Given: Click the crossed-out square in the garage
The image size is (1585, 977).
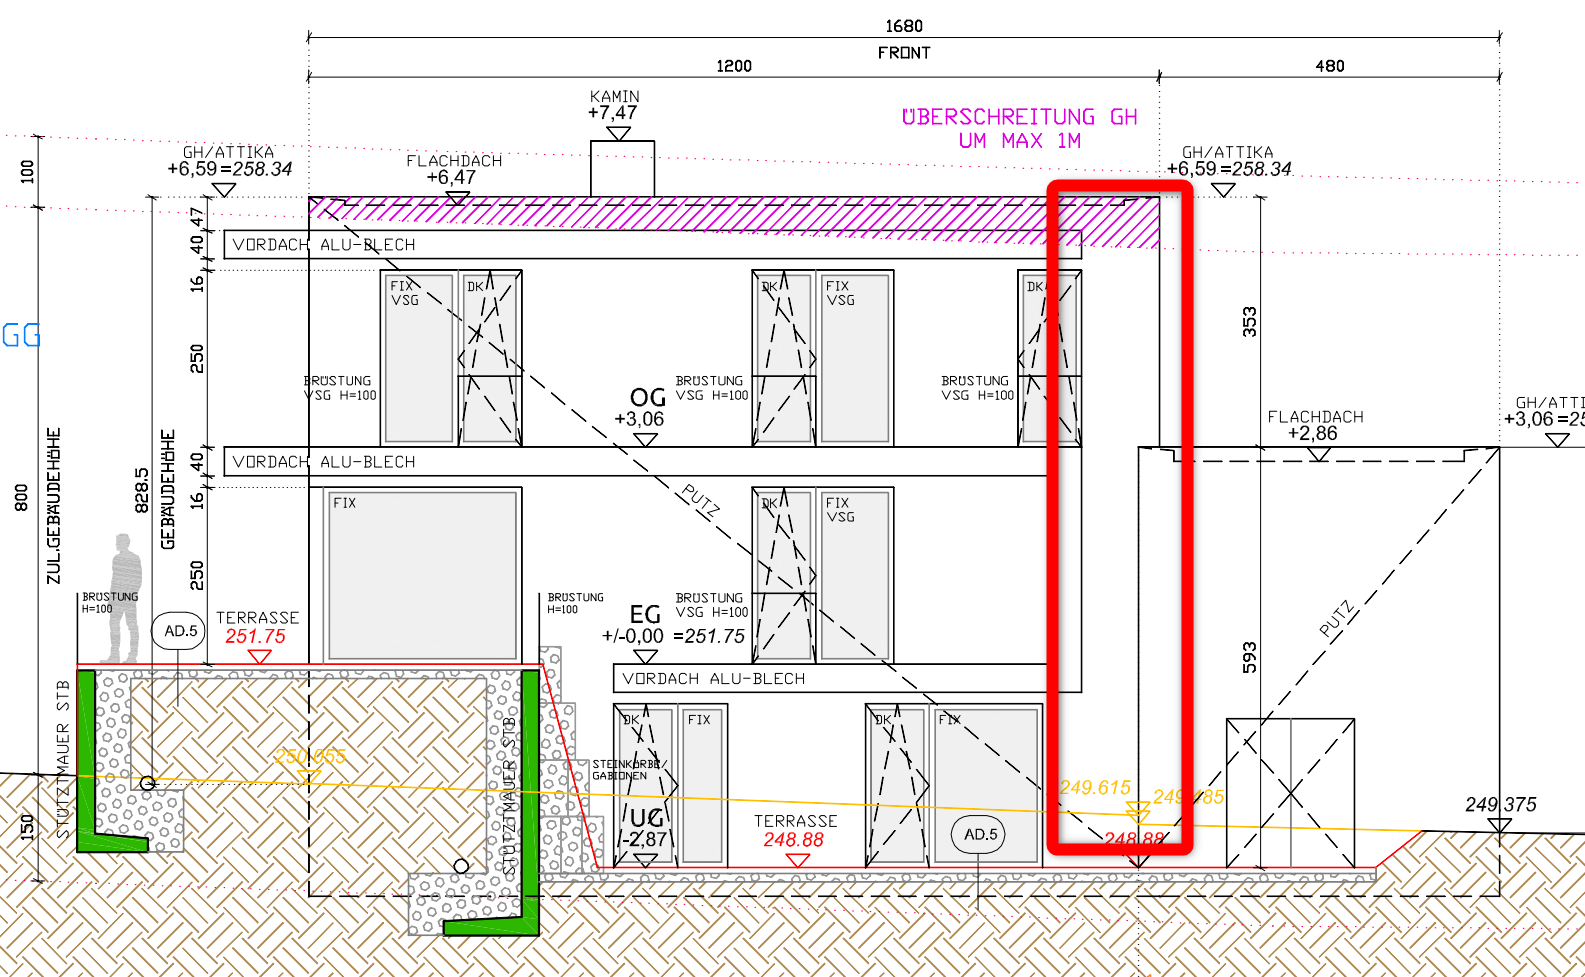Looking at the screenshot, I should point(1290,792).
